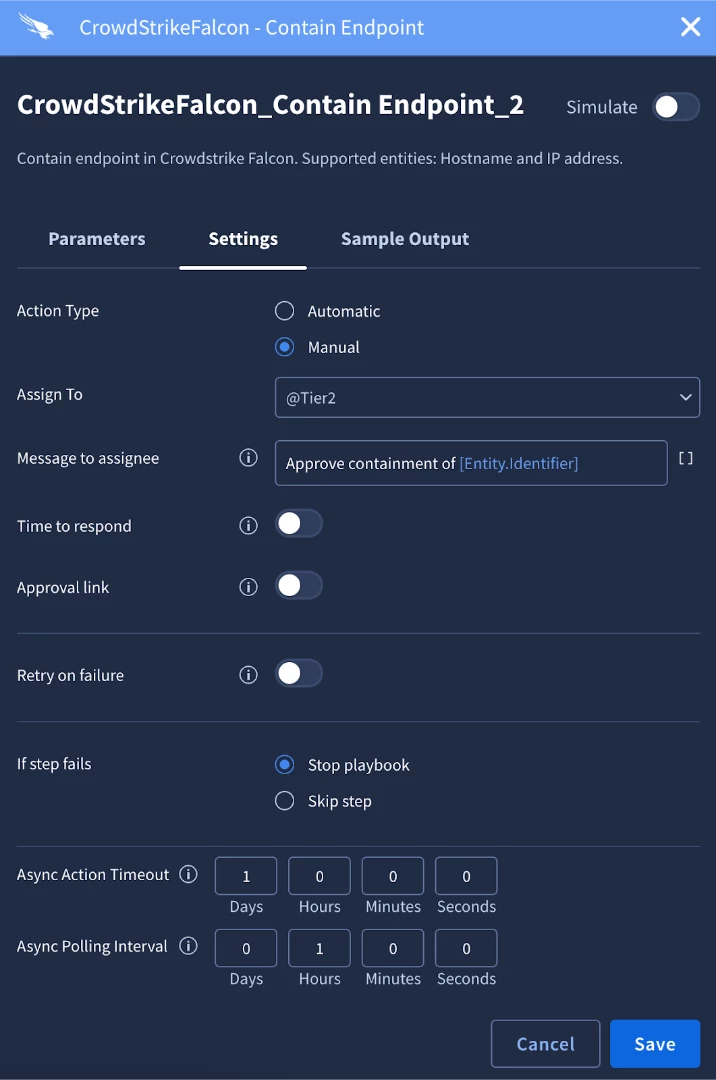This screenshot has width=716, height=1080.
Task: Open the Assign To dropdown
Action: click(x=487, y=397)
